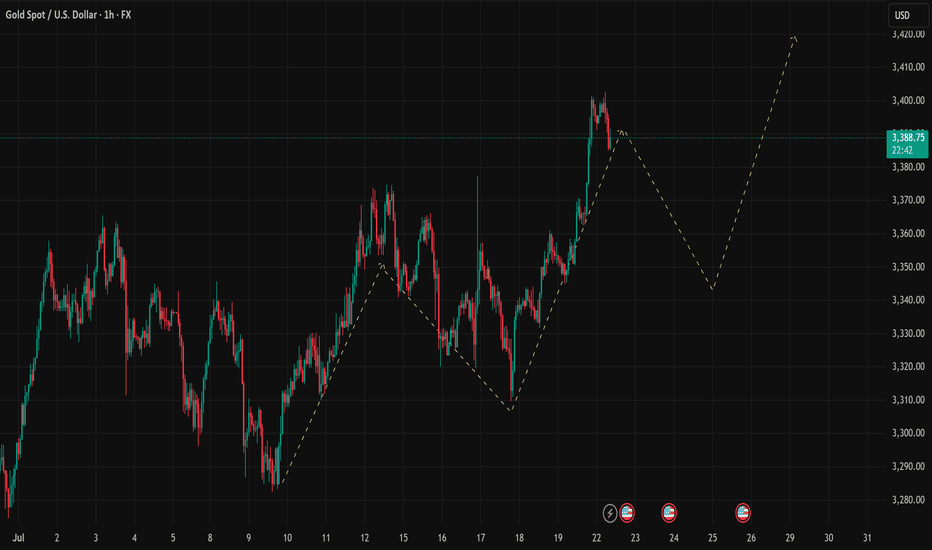Click the 3,320.00 price axis label
Screen dimensions: 932x550
[908, 367]
